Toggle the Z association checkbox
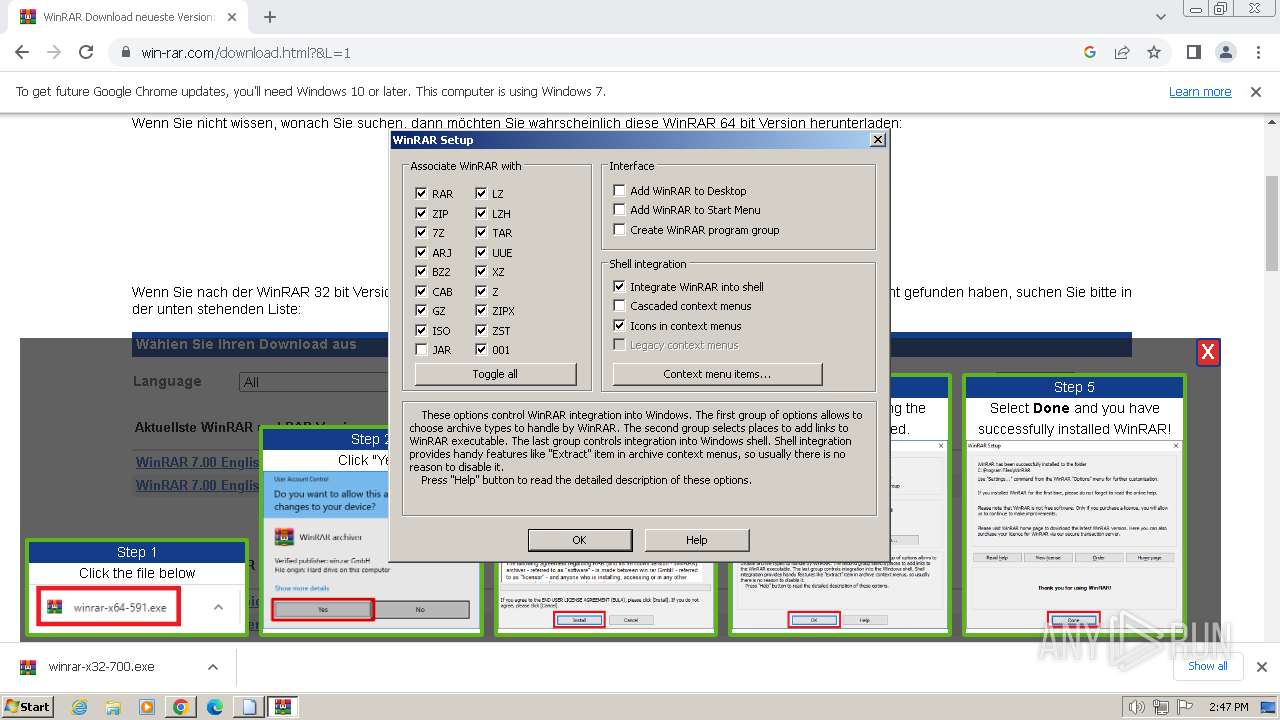This screenshot has height=720, width=1280. [x=481, y=291]
